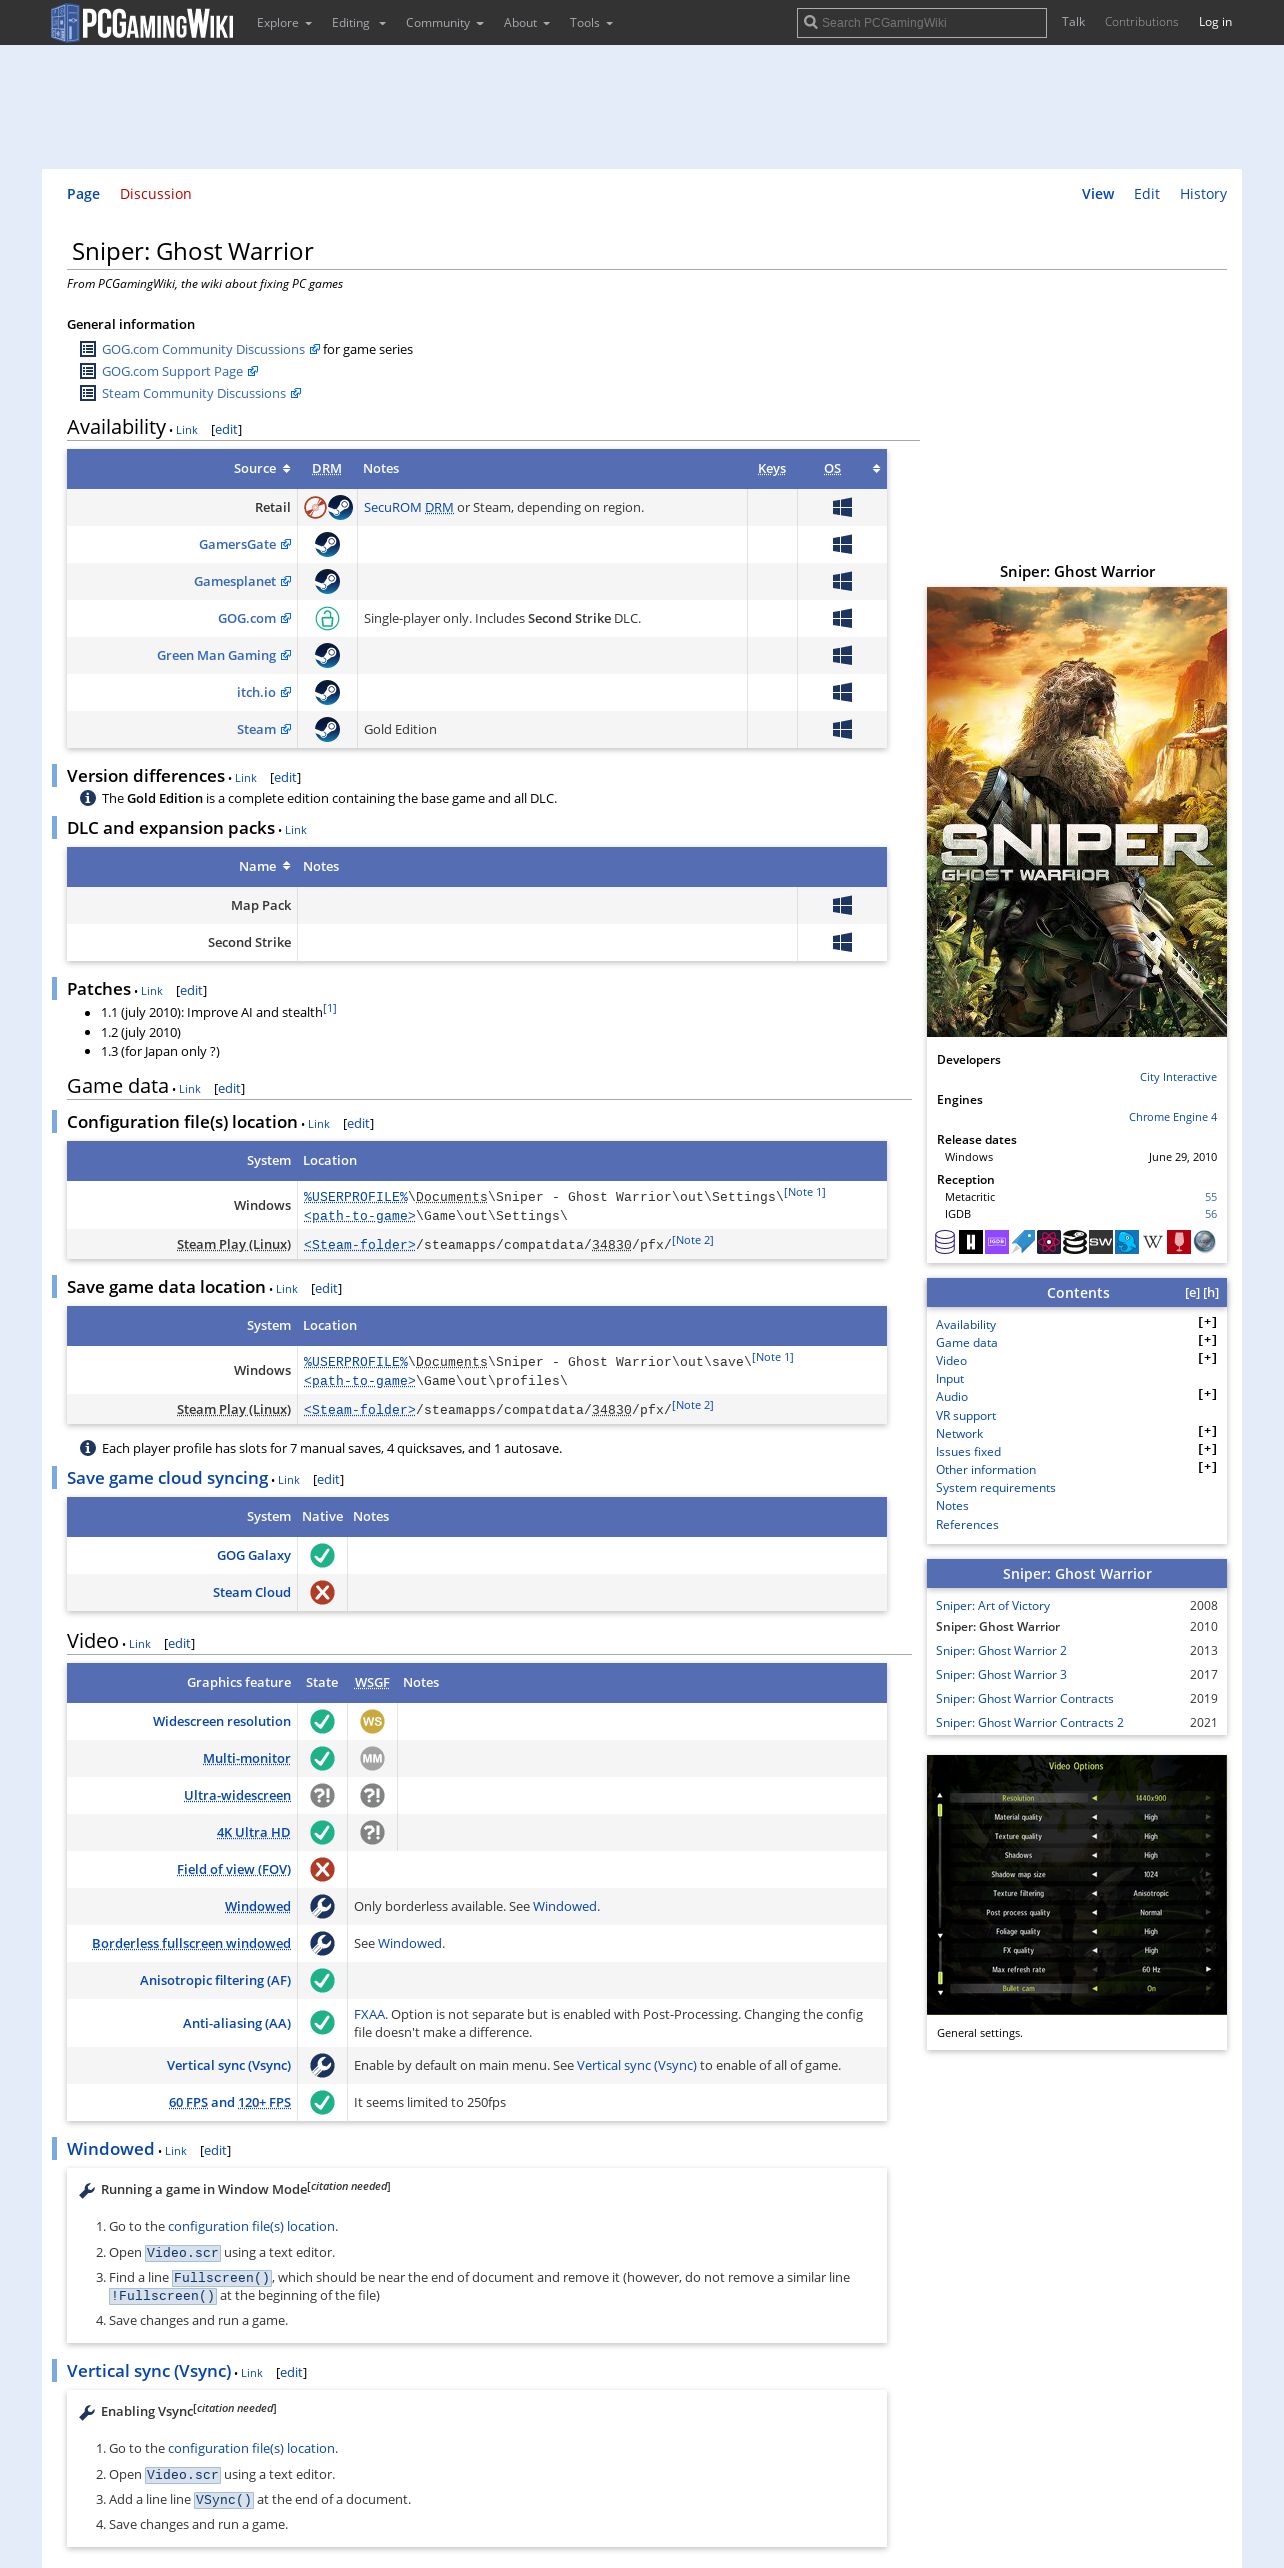Click the green check icon for GOG Galaxy
Image resolution: width=1284 pixels, height=2568 pixels.
(x=322, y=1555)
